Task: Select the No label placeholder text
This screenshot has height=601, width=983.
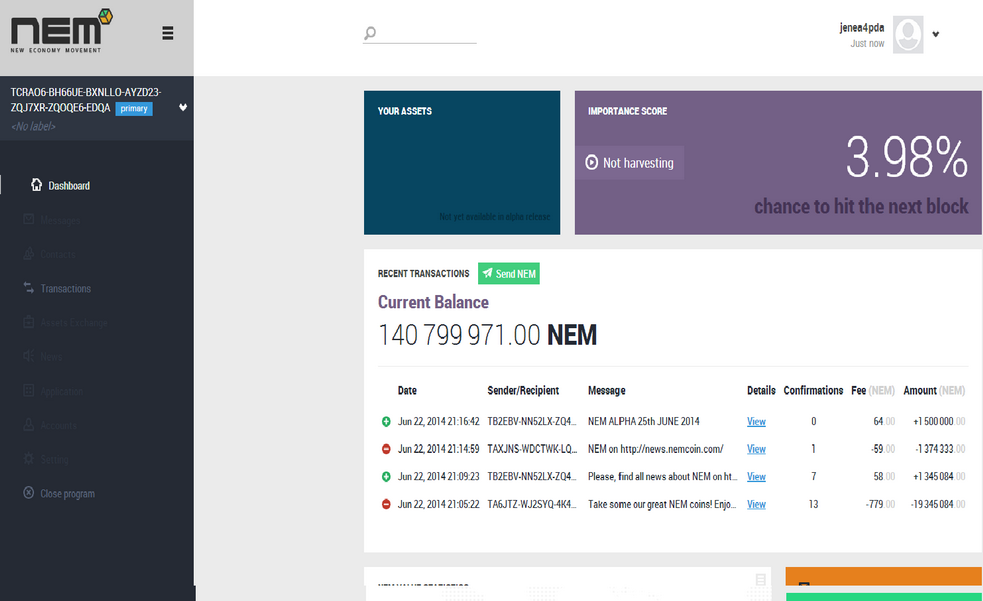Action: 33,127
